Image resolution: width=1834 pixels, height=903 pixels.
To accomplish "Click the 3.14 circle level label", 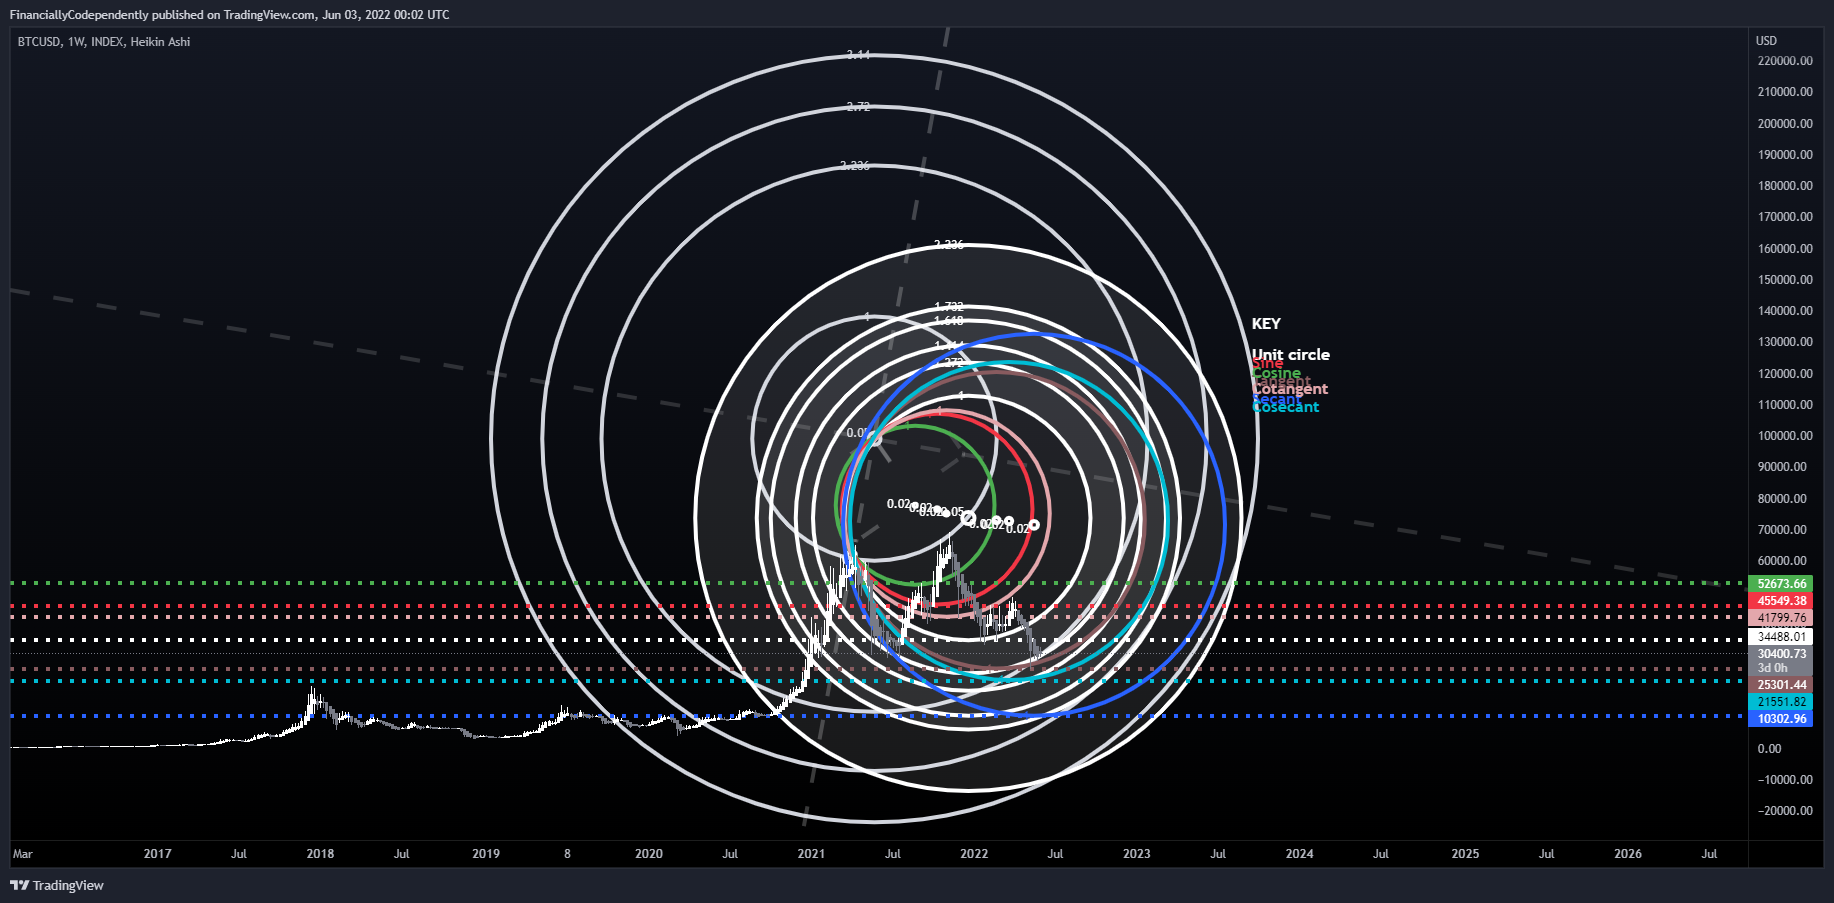I will coord(858,55).
